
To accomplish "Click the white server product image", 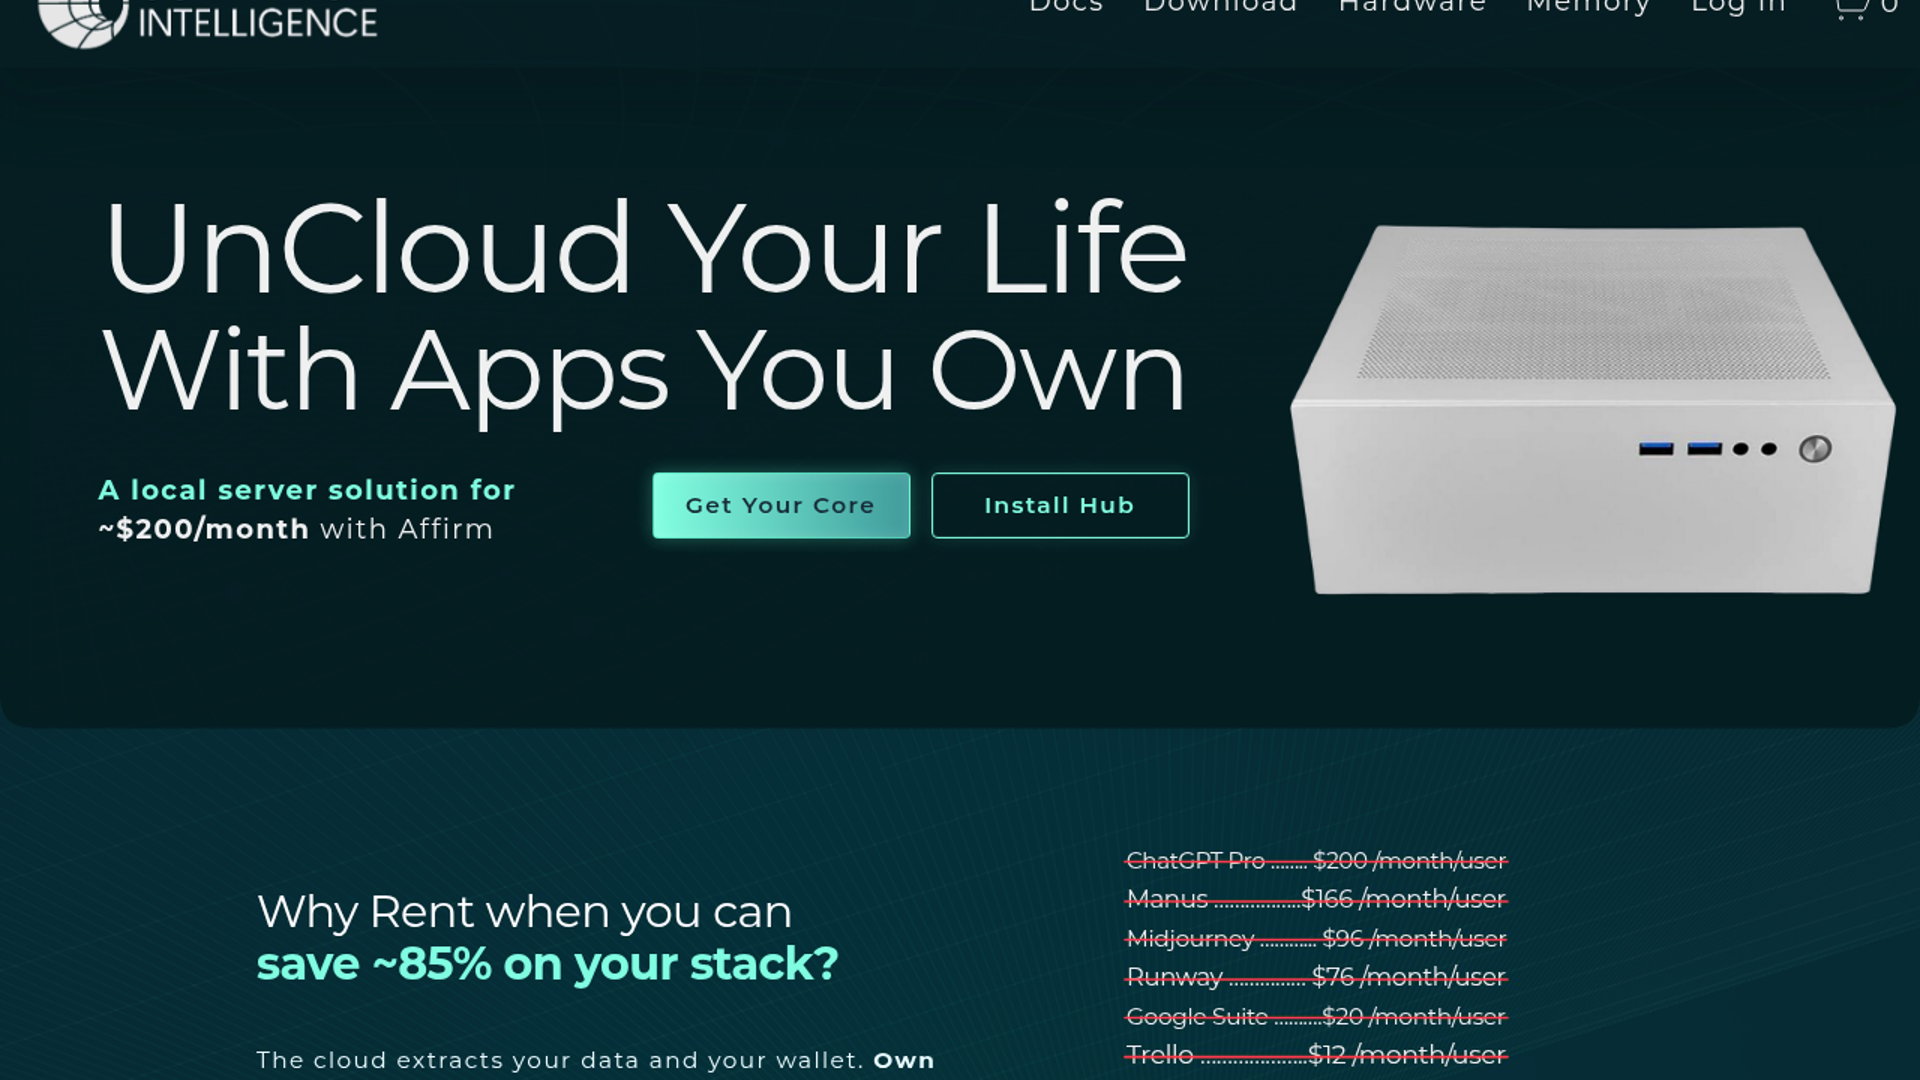I will tap(1592, 409).
